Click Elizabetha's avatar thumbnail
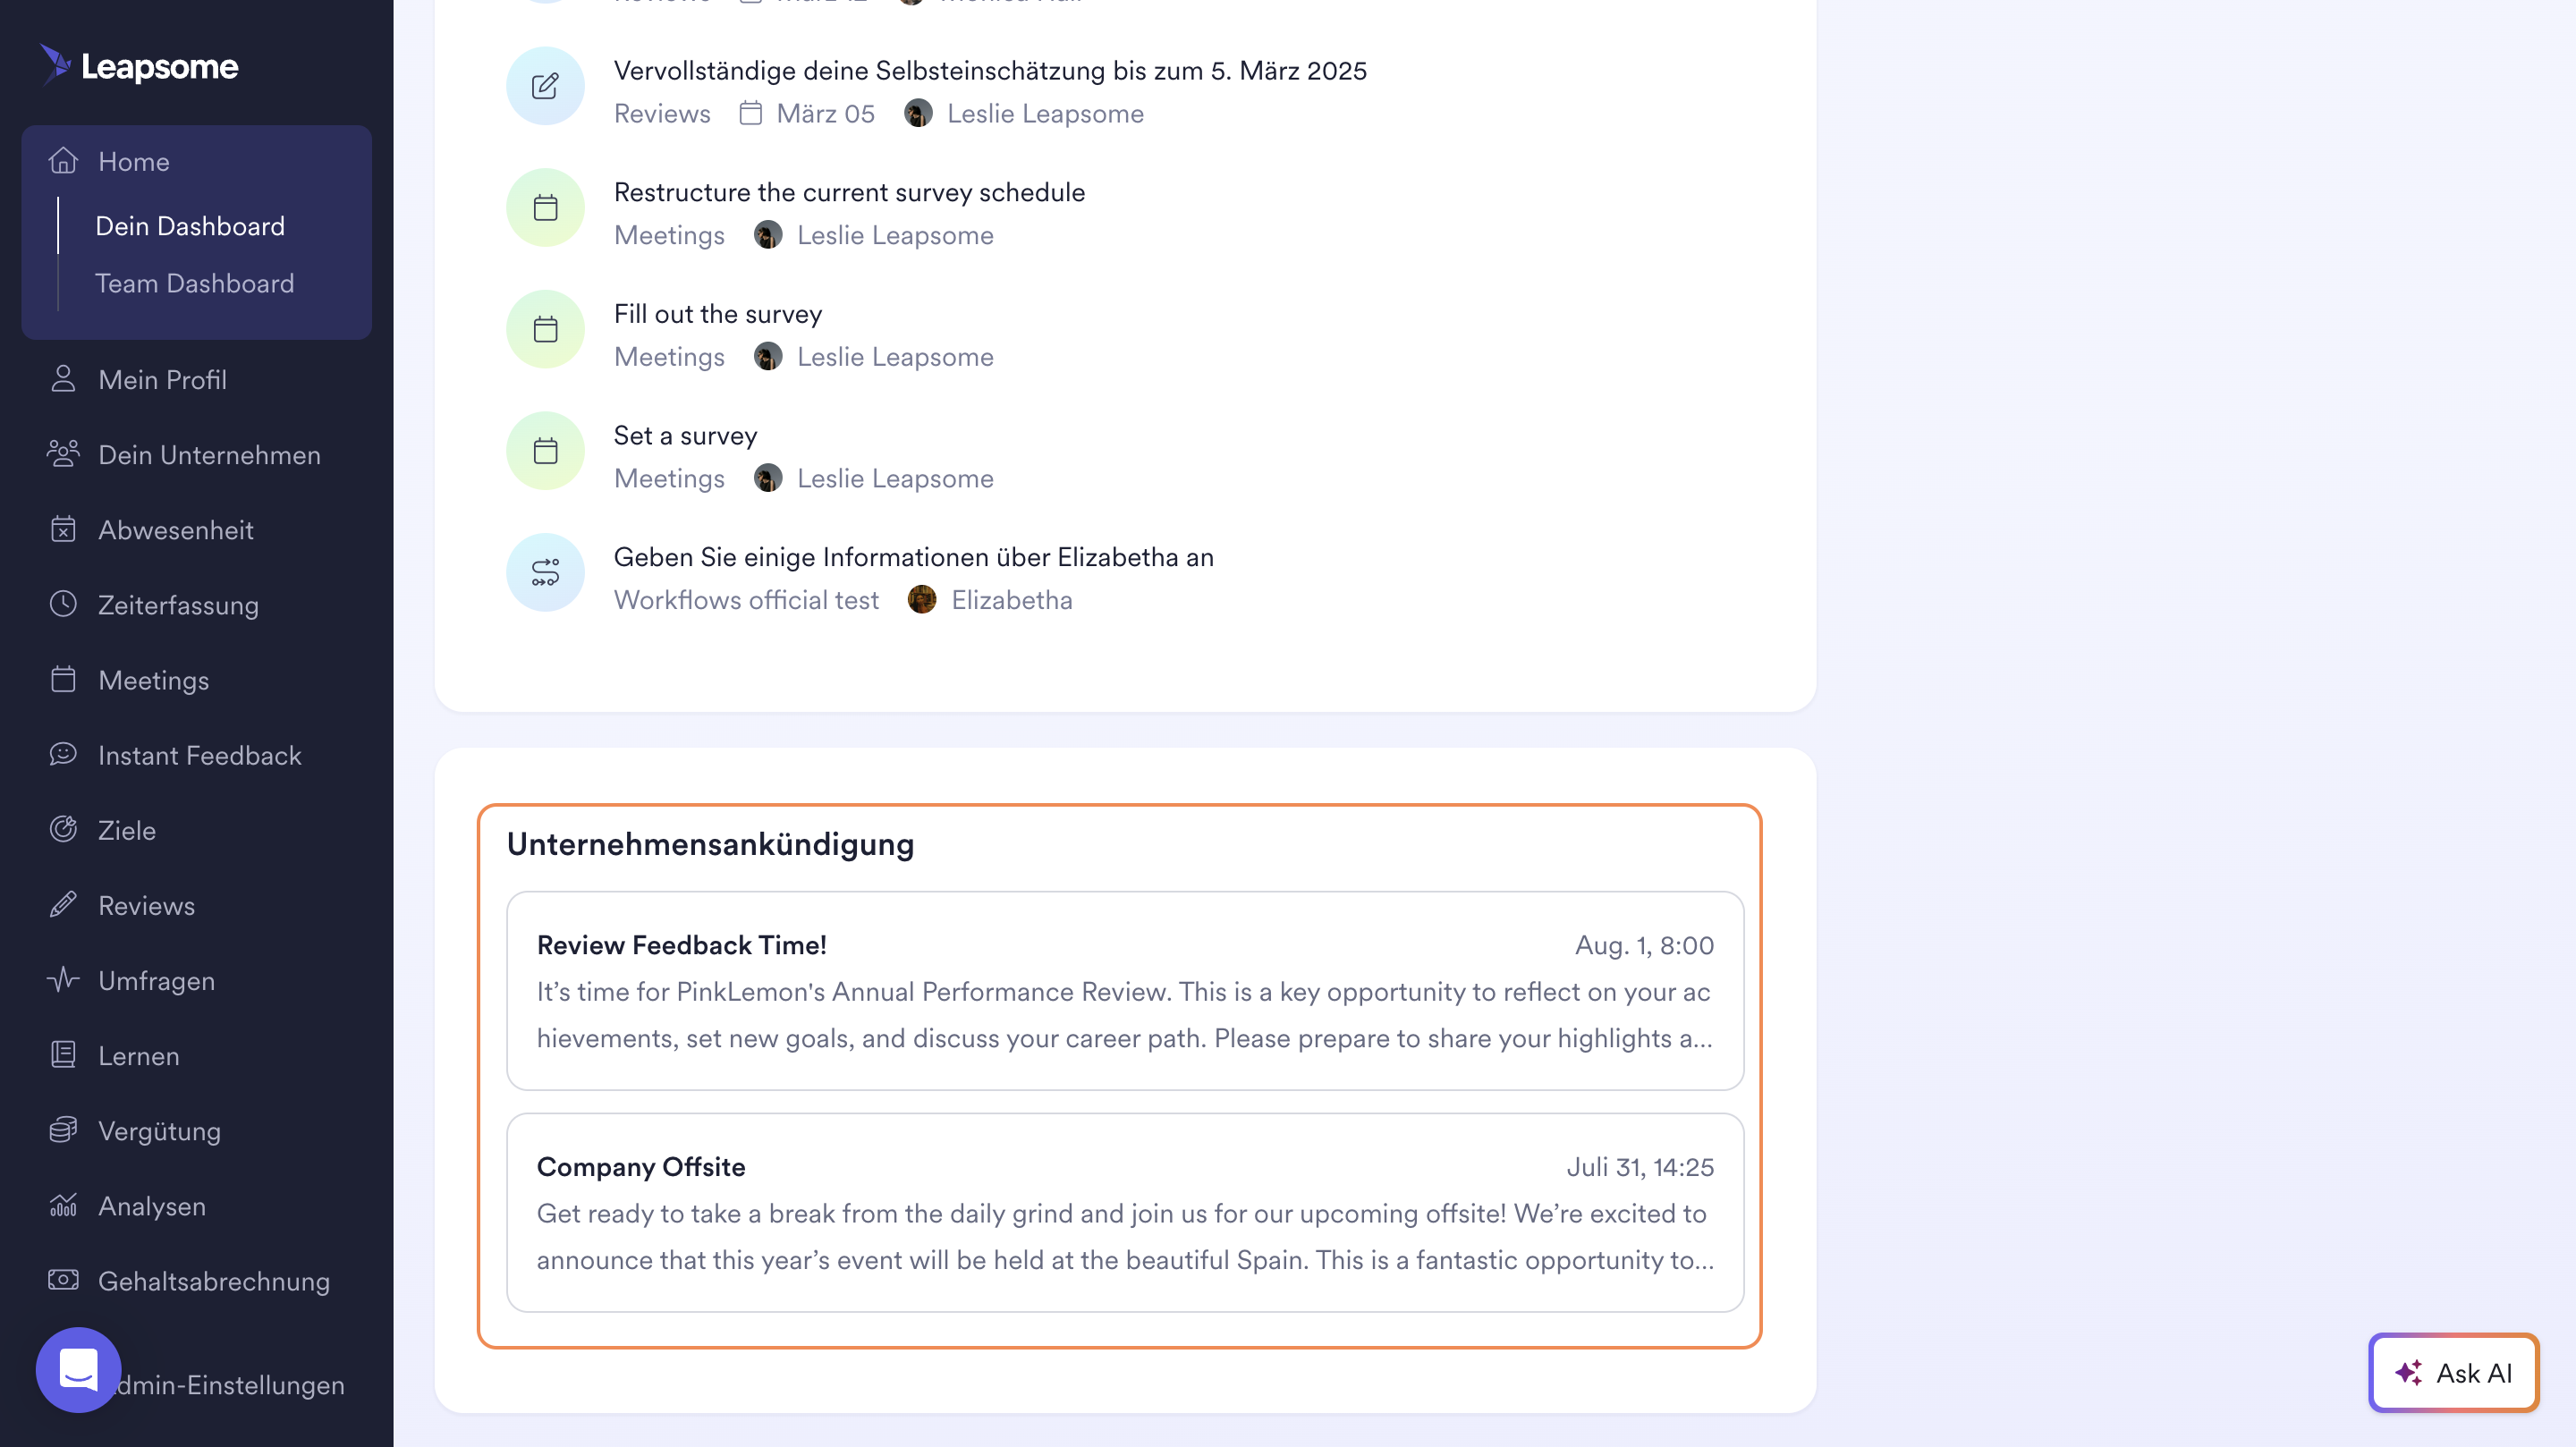The height and width of the screenshot is (1447, 2576). tap(921, 600)
